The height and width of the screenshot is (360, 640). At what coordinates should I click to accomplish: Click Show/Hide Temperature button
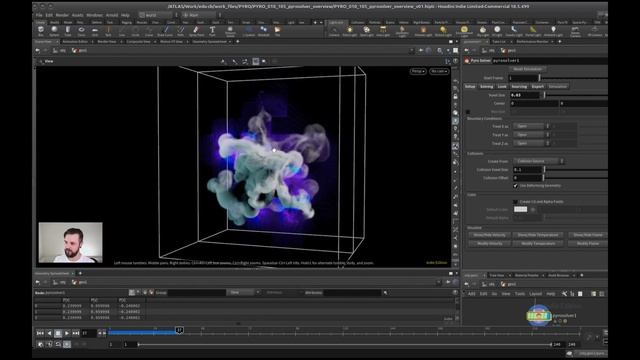(538, 235)
